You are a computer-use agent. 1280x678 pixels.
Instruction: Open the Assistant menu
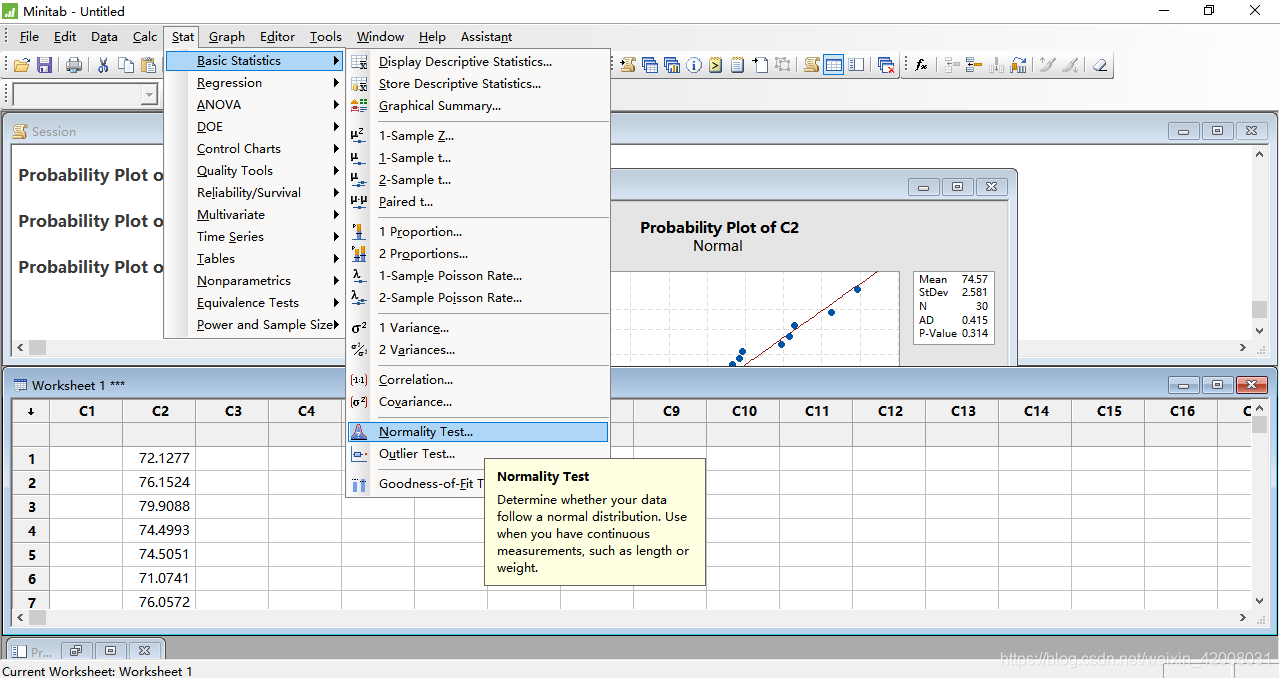[x=487, y=37]
